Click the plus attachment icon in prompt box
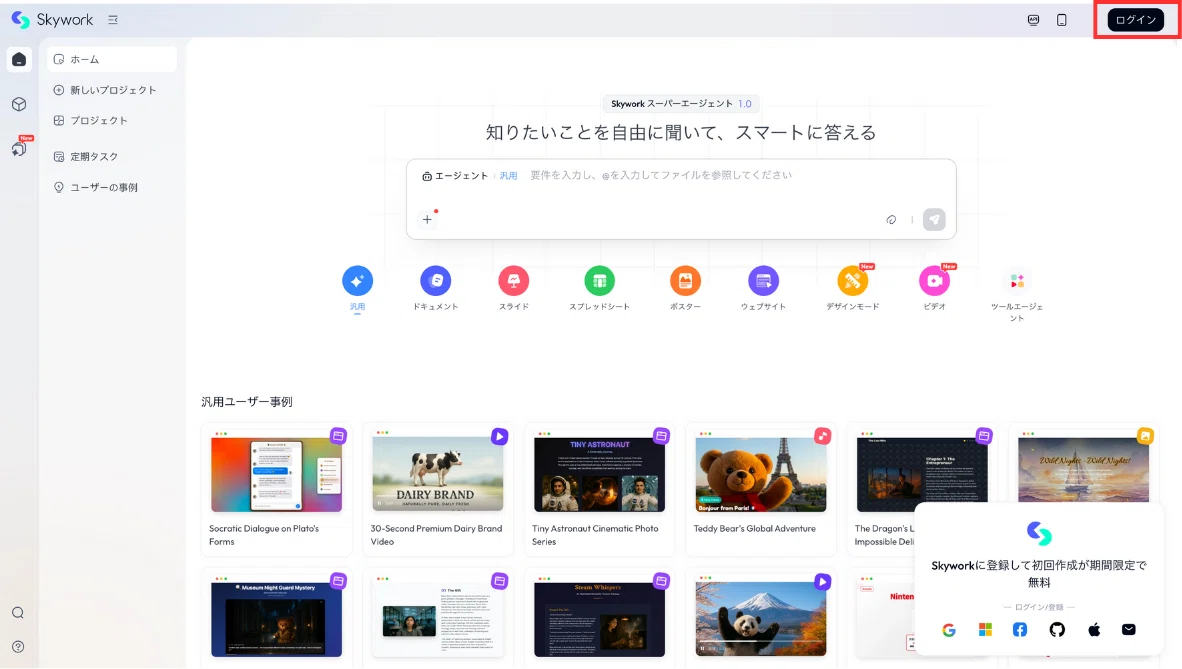This screenshot has height=669, width=1182. tap(427, 219)
